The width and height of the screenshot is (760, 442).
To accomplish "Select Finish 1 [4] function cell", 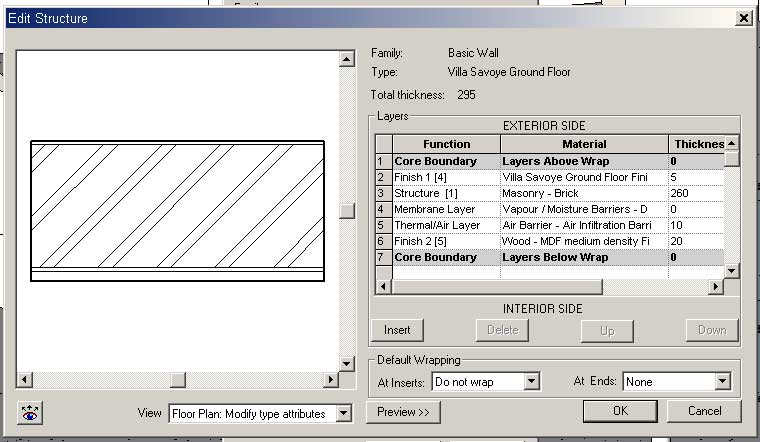I will tap(446, 177).
